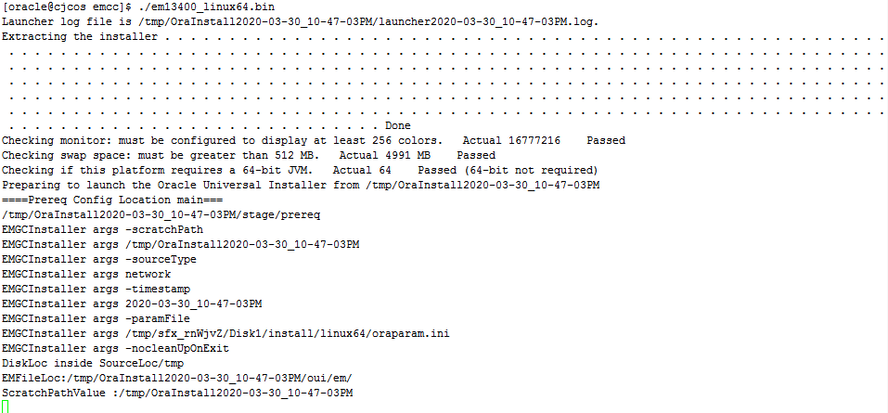This screenshot has height=413, width=888.
Task: Click the "args network" line
Action: (x=86, y=274)
